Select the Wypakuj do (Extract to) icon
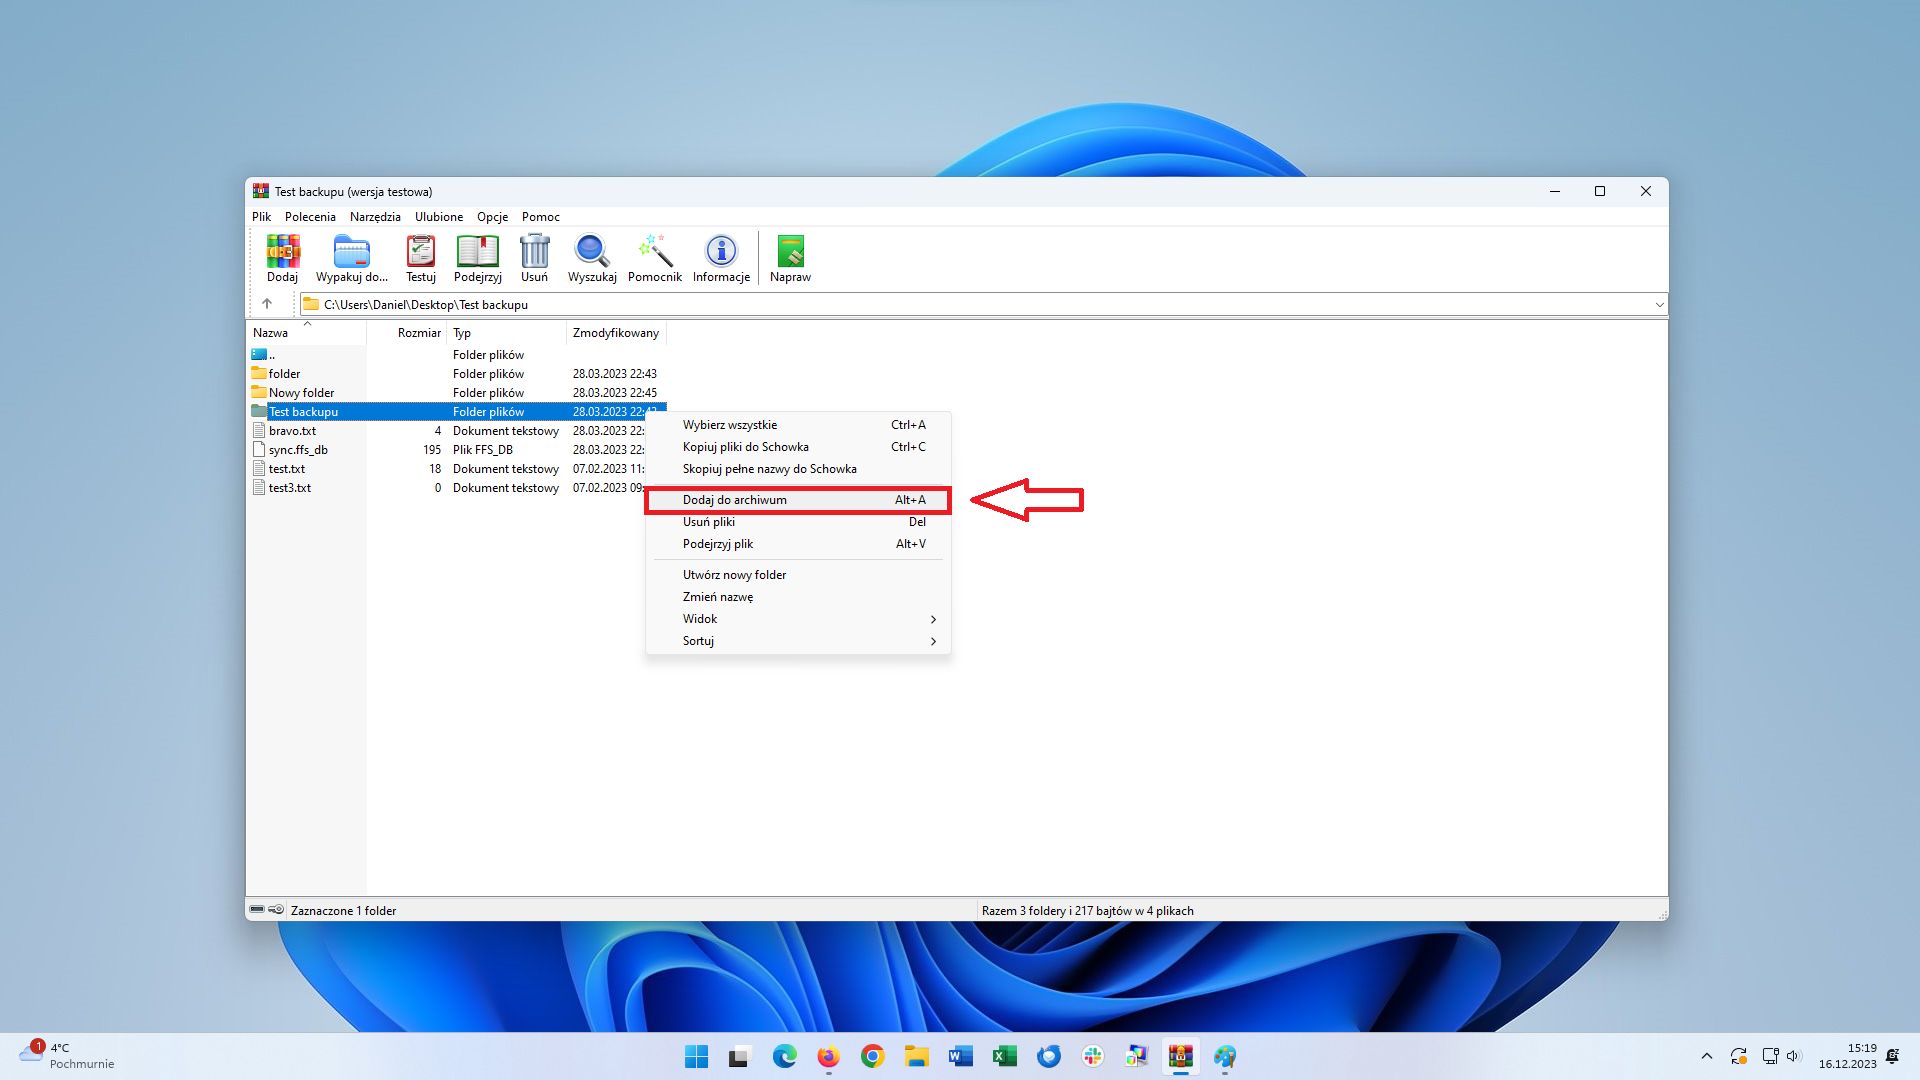Screen dimensions: 1920x1080 tap(350, 256)
